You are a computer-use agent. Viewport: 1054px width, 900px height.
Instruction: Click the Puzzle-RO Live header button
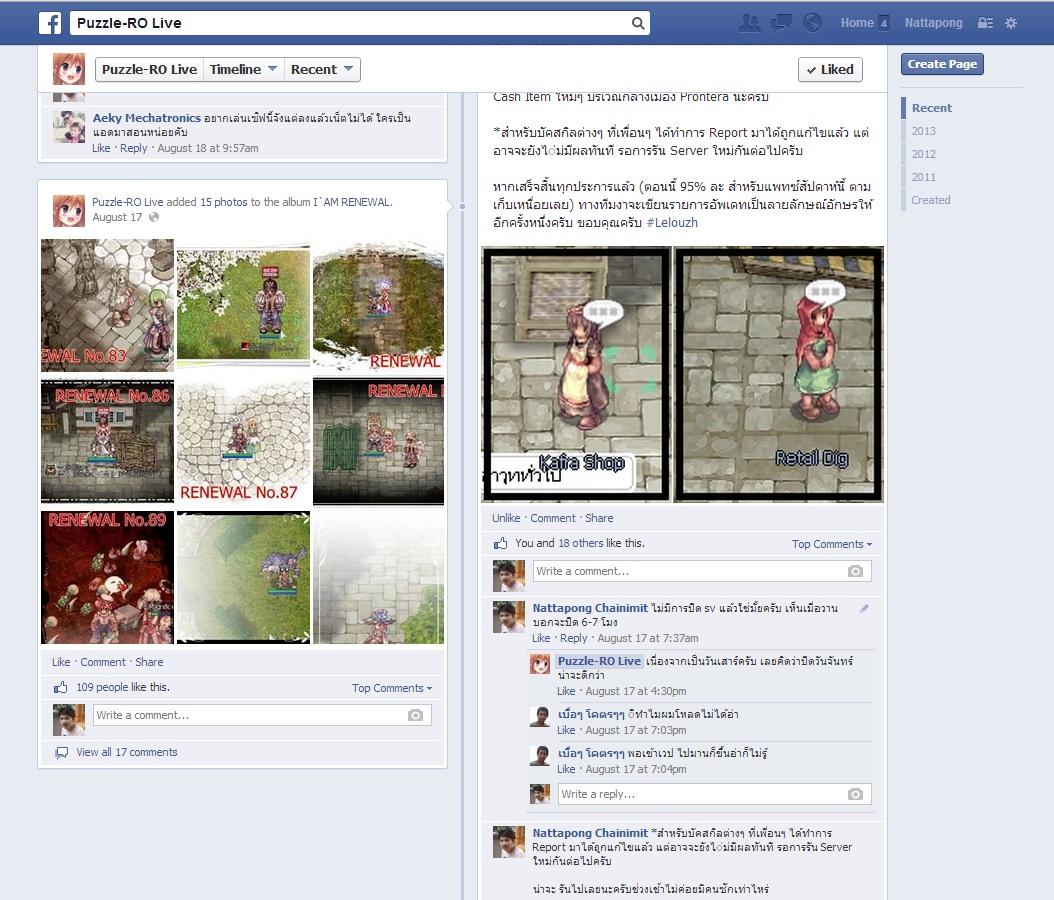coord(149,69)
